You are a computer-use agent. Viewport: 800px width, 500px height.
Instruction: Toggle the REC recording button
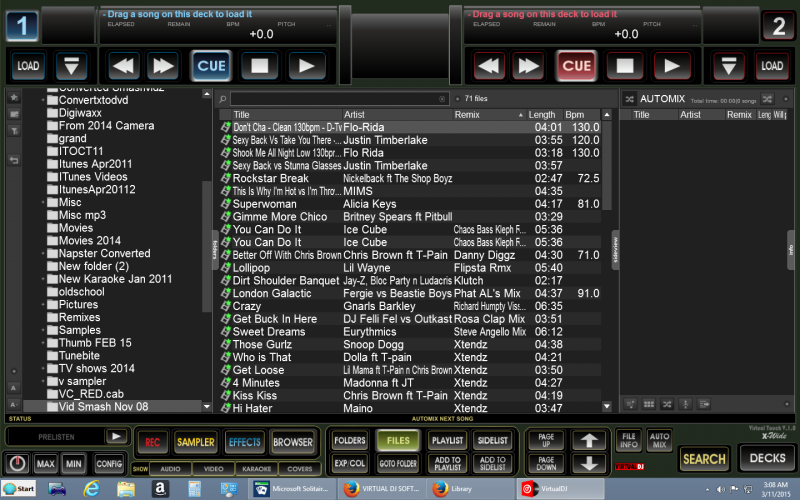point(153,442)
